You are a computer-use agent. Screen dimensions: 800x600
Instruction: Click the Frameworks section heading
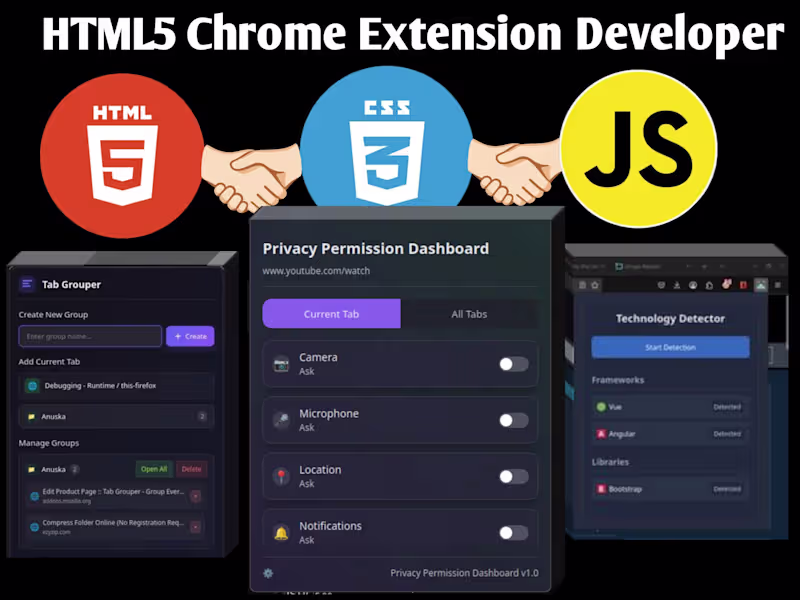(x=618, y=380)
